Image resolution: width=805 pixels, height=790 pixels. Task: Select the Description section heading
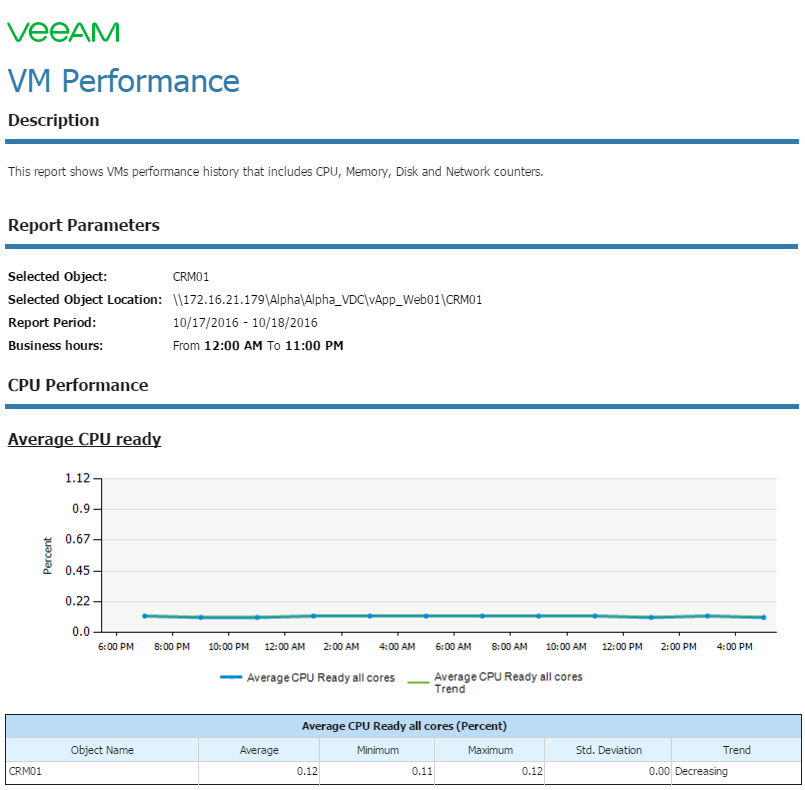point(53,120)
